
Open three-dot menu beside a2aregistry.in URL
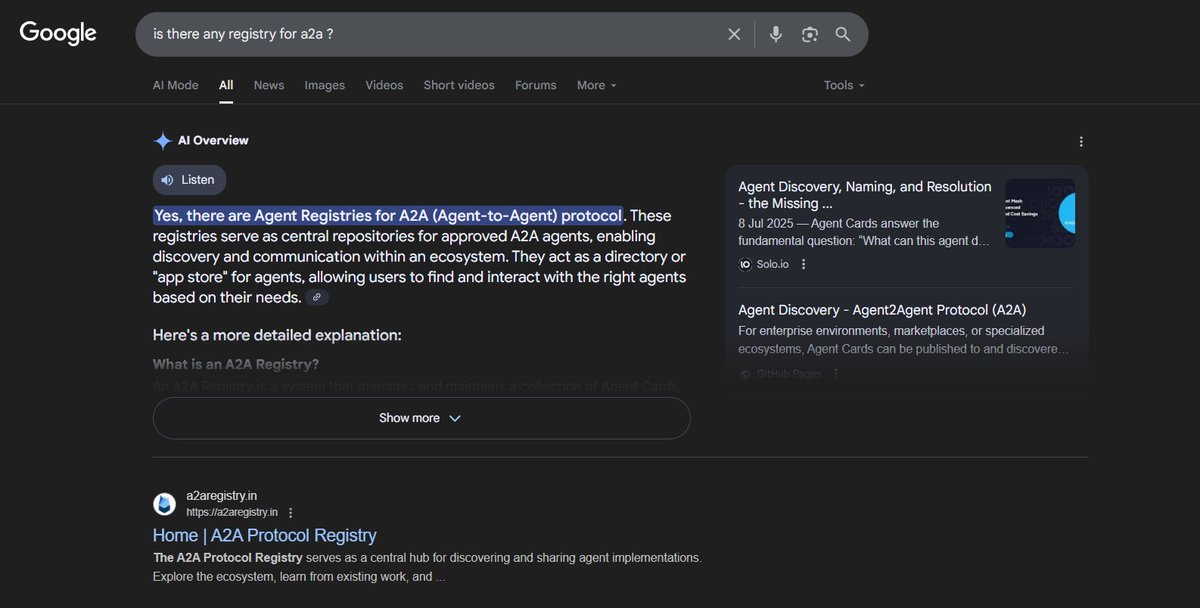[291, 512]
